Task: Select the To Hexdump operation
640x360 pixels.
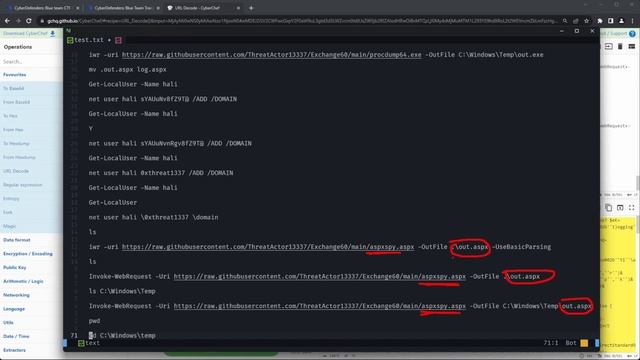Action: coord(31,144)
